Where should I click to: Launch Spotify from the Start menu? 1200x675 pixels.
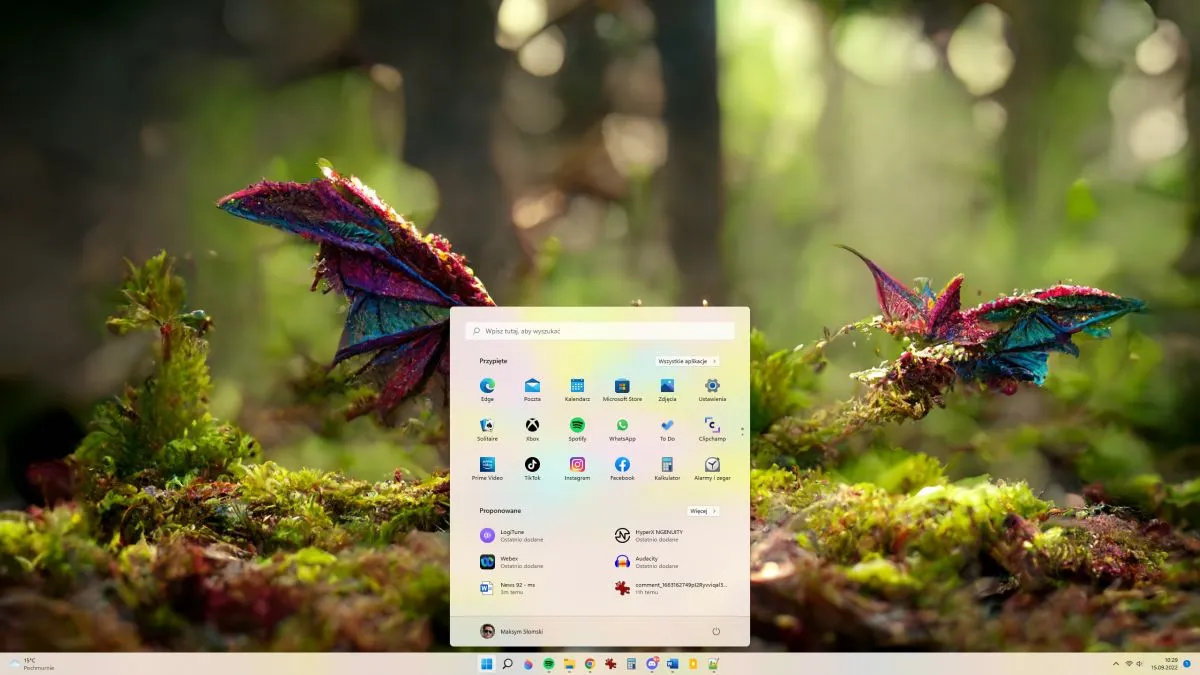coord(575,428)
